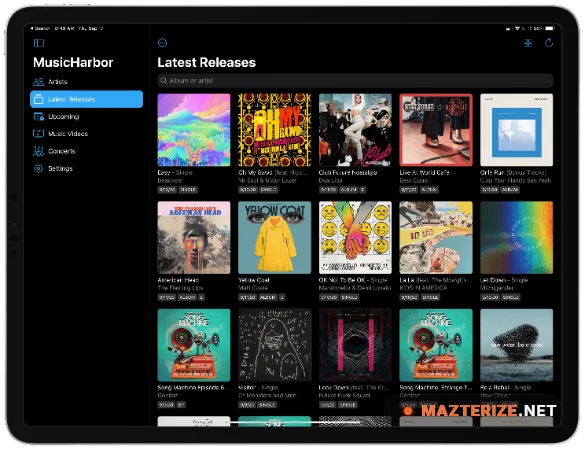Open the Visitor single sketch cover
The width and height of the screenshot is (585, 450).
(x=275, y=345)
